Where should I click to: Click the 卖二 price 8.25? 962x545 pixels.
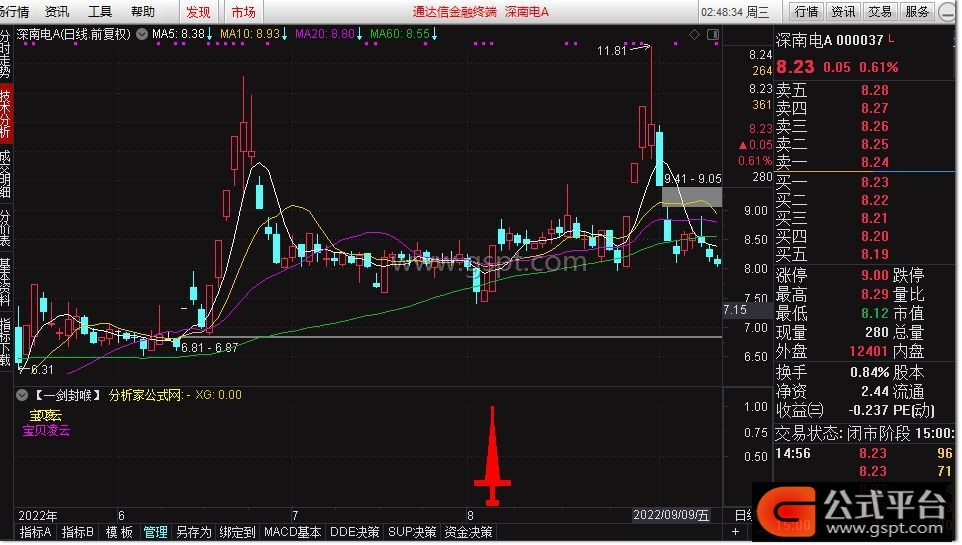pos(874,144)
